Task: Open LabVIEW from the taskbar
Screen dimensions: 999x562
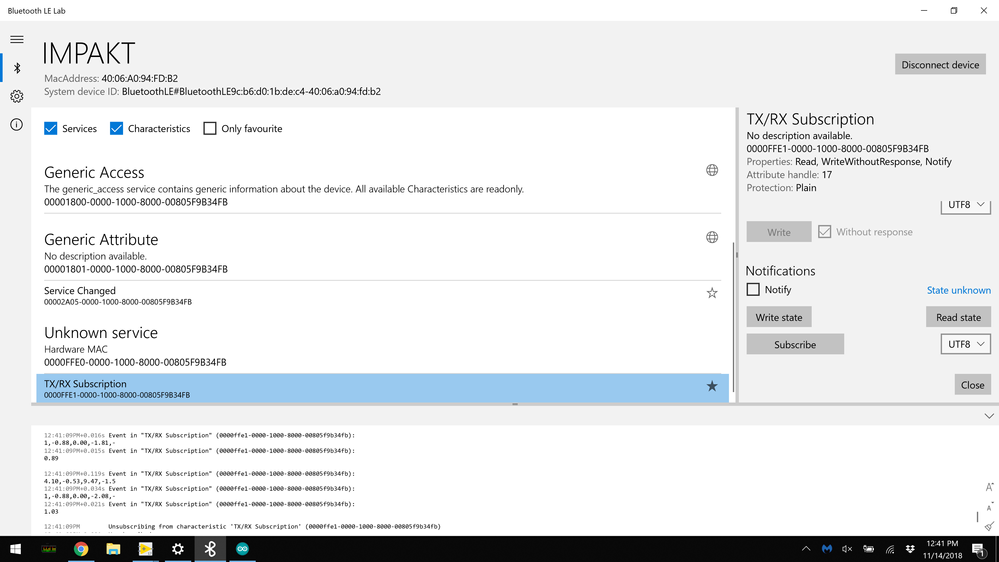Action: pyautogui.click(x=145, y=549)
